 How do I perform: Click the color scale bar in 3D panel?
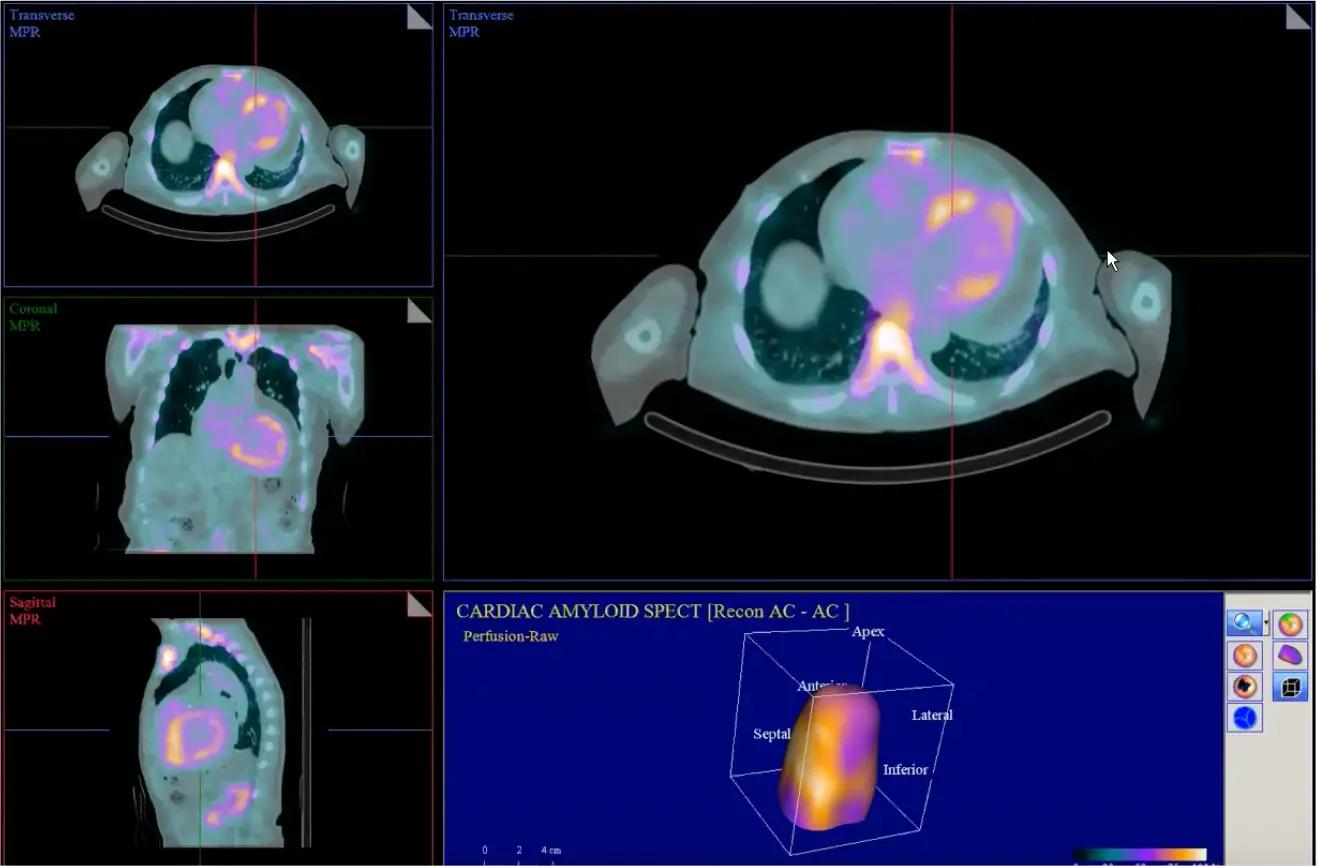pos(1140,856)
